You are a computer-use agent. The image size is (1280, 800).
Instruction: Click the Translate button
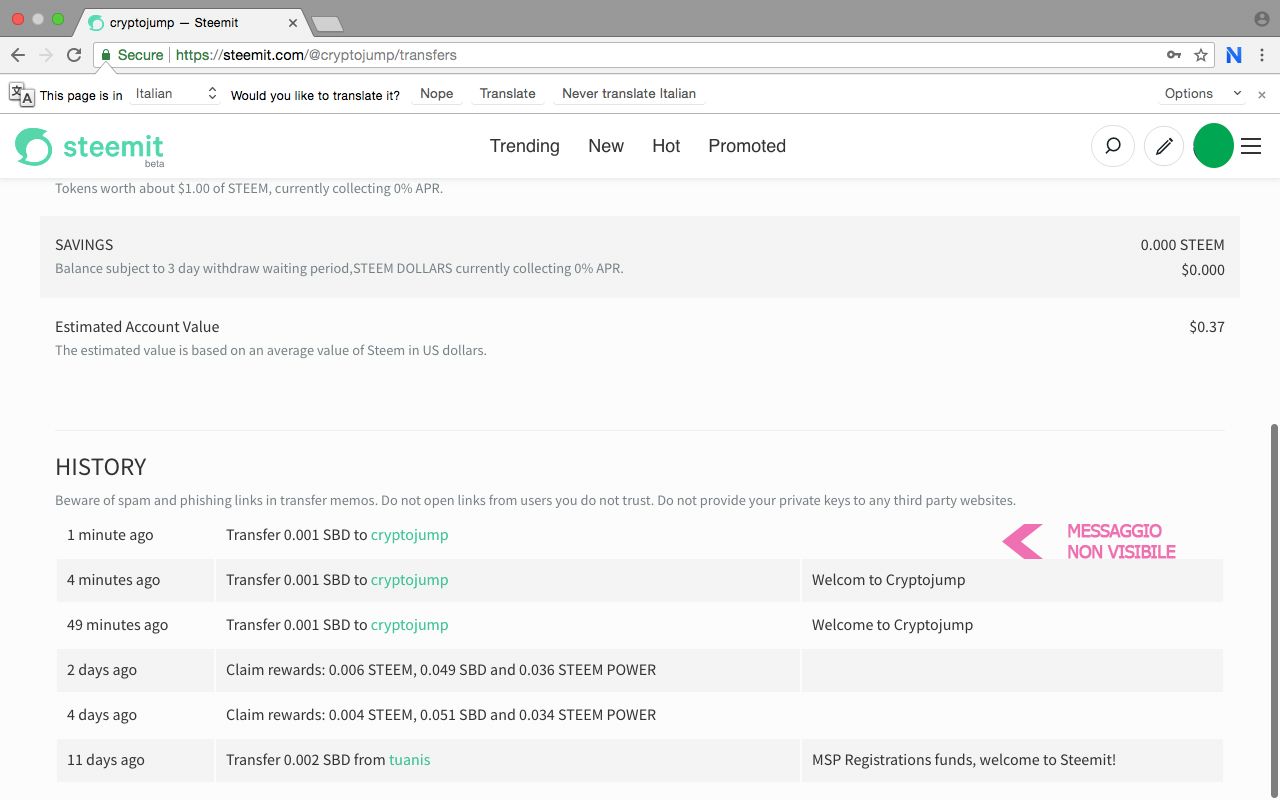507,93
